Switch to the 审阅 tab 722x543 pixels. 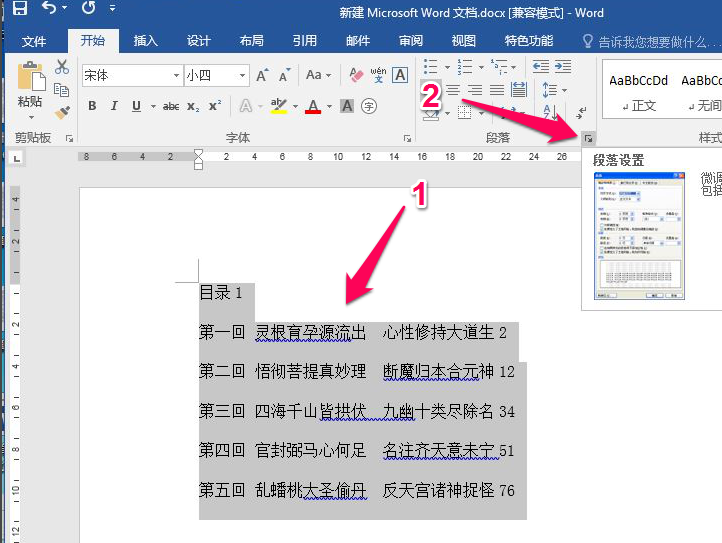[411, 41]
